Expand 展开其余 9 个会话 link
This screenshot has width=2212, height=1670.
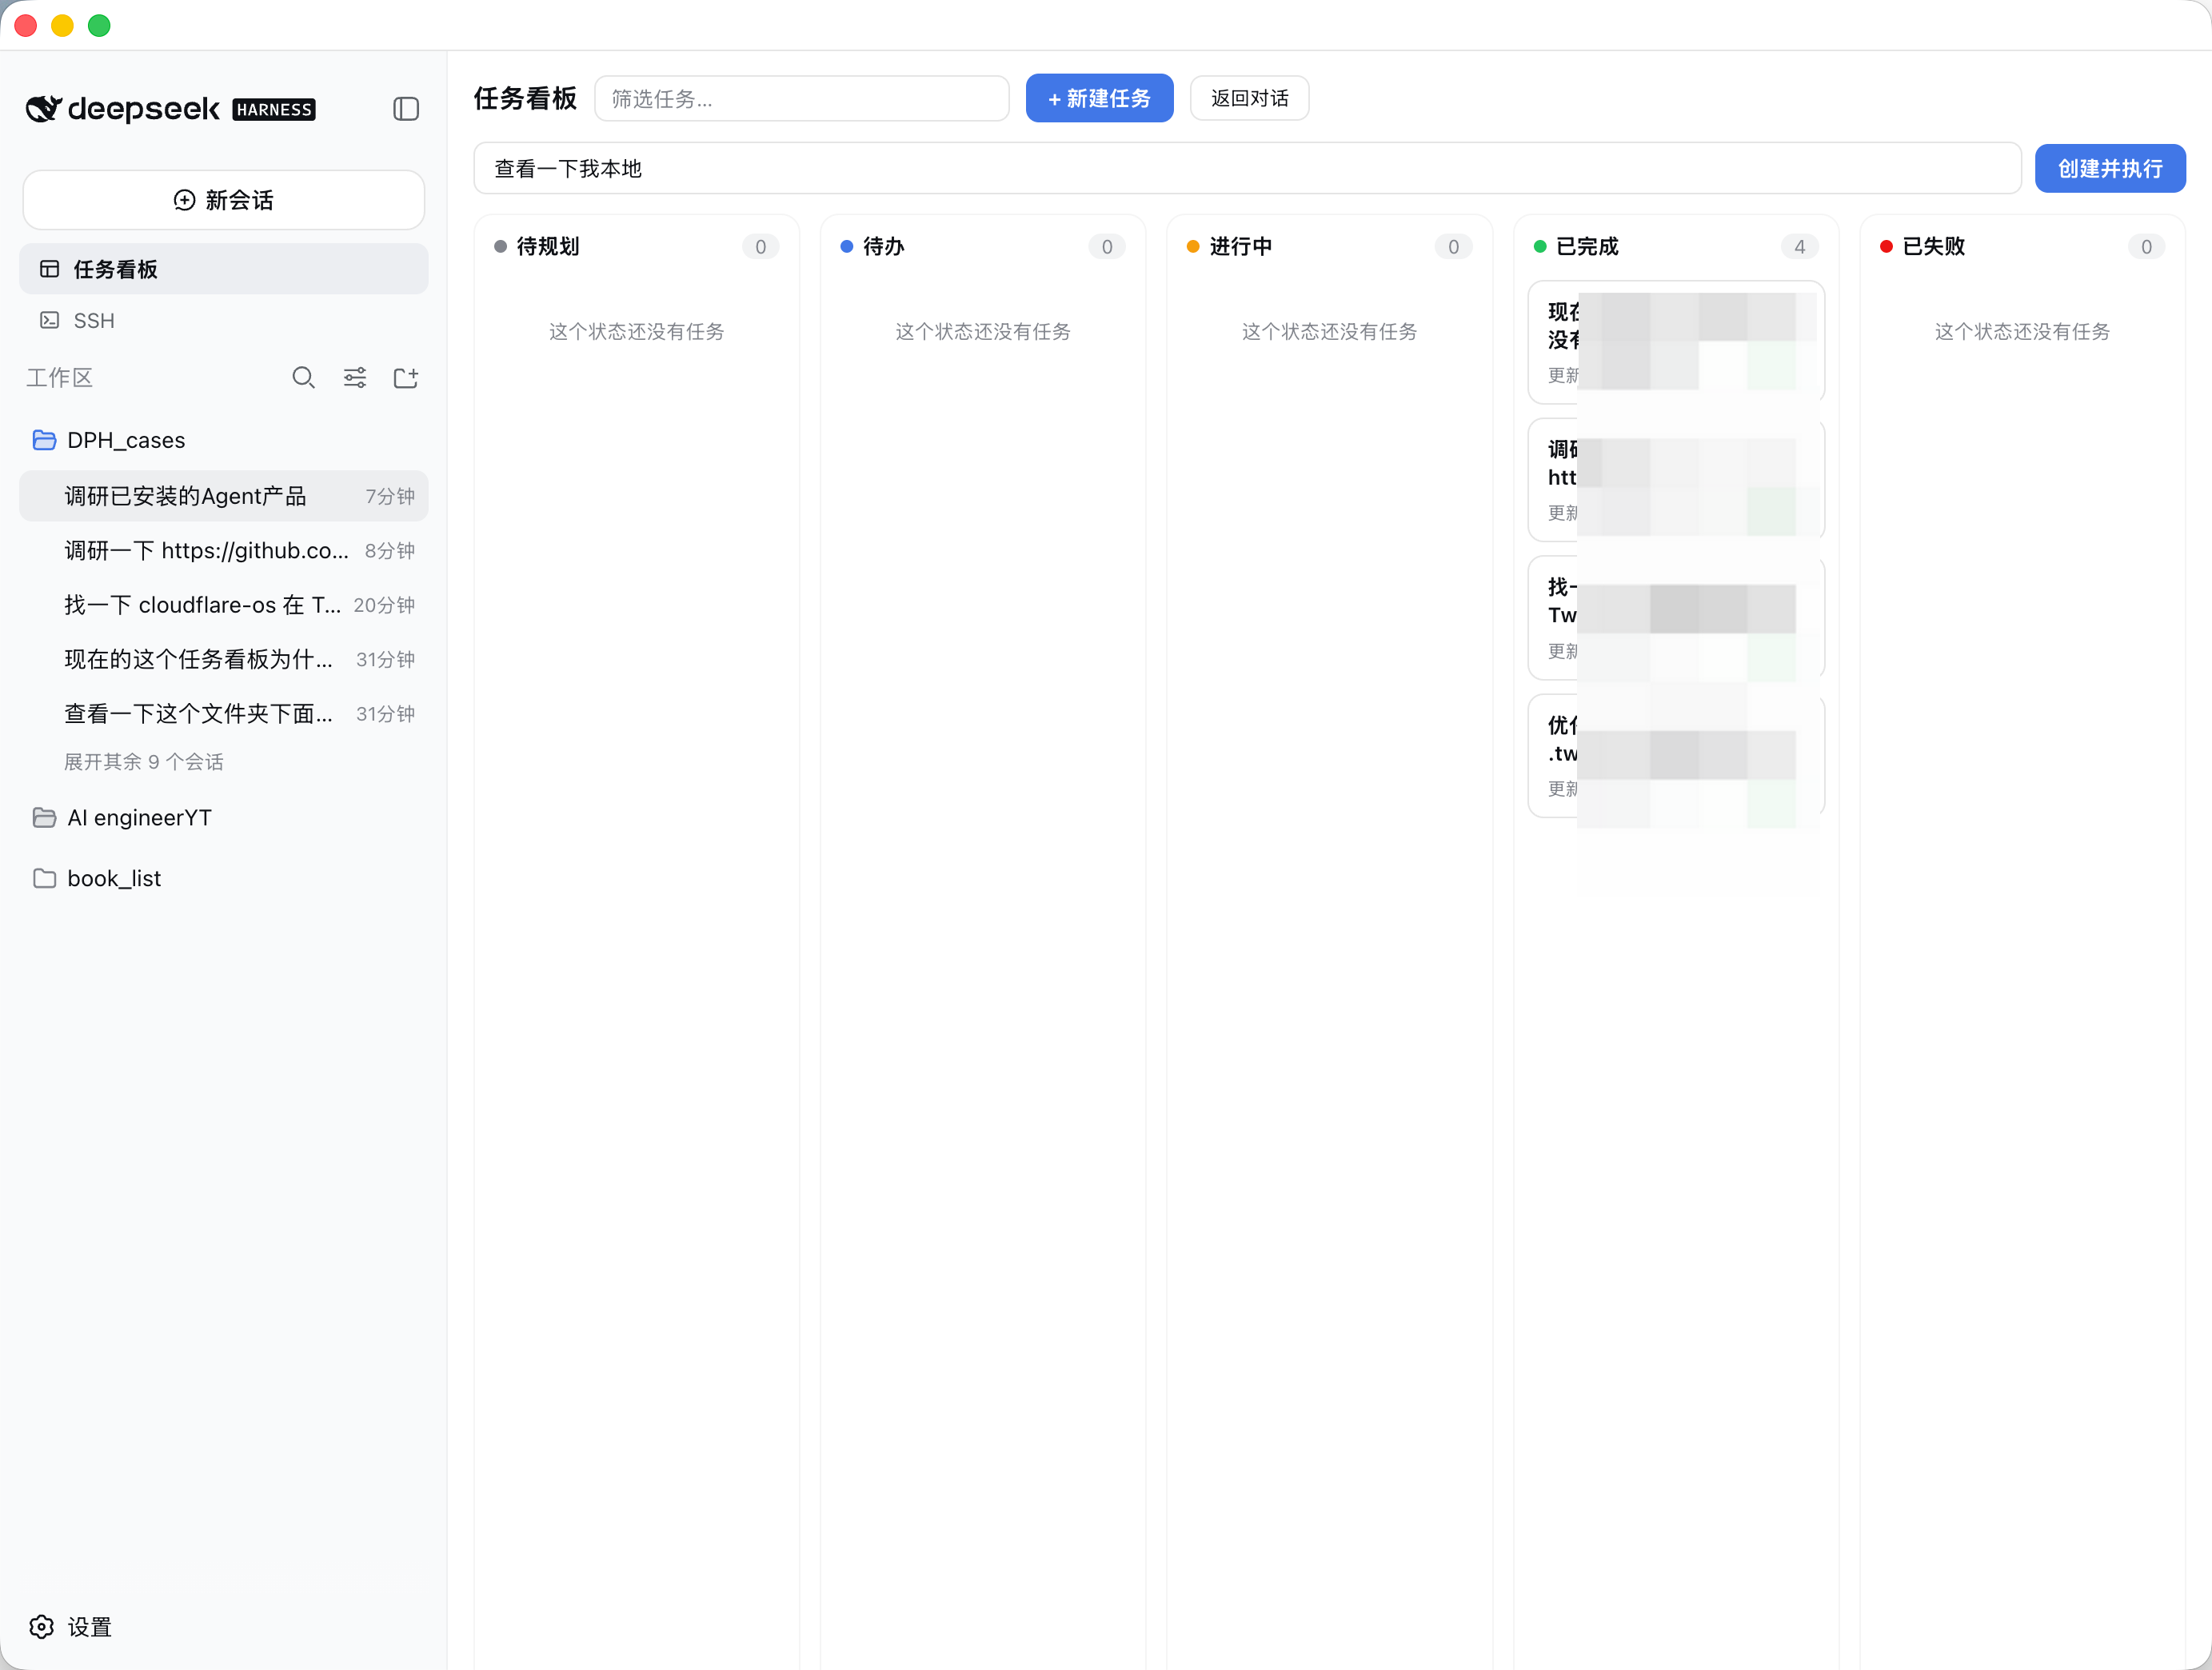click(x=144, y=762)
